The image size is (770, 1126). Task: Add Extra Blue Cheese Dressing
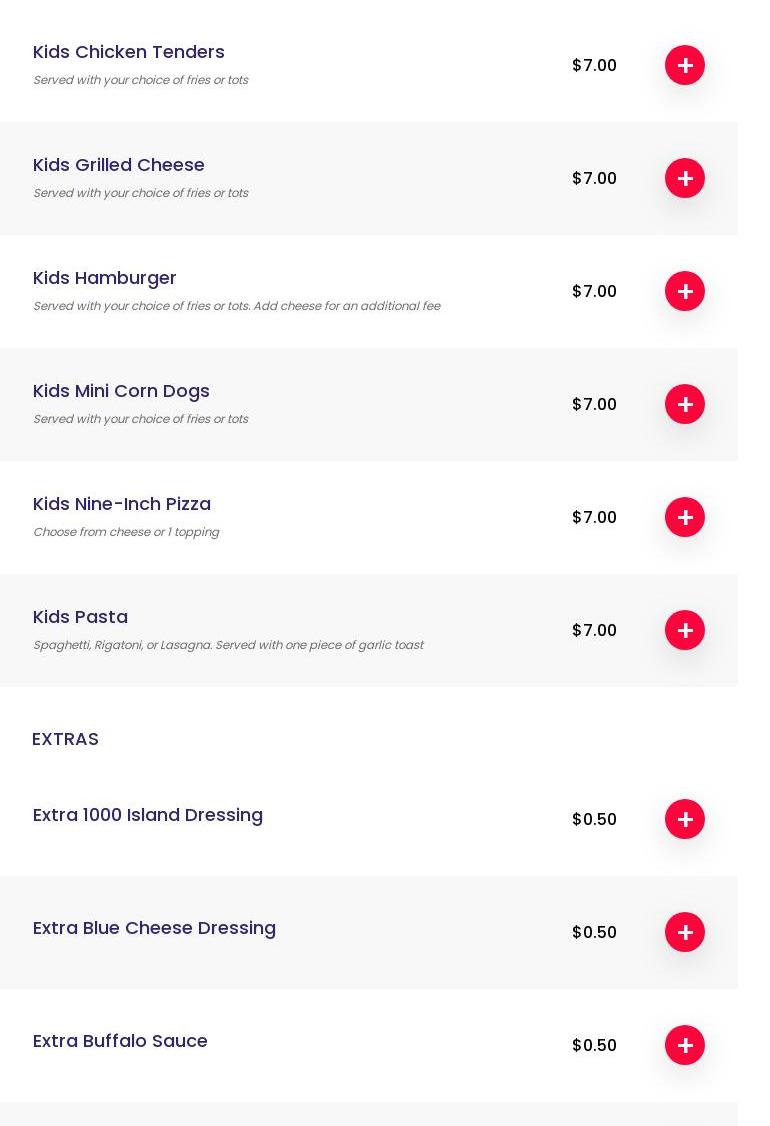(685, 932)
